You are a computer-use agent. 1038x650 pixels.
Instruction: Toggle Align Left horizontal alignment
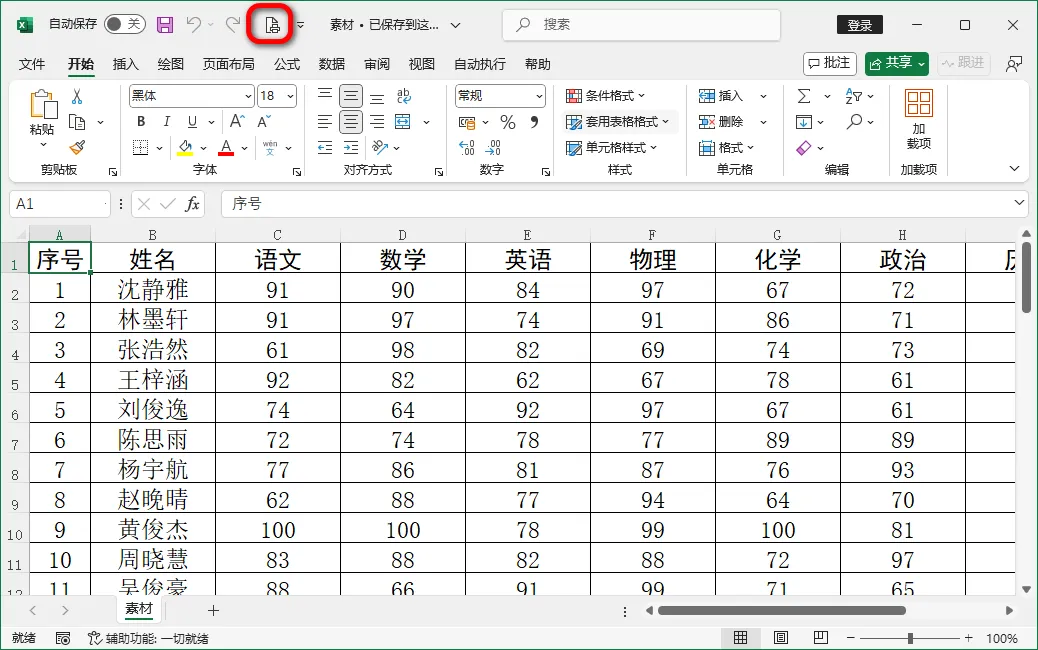click(x=324, y=122)
